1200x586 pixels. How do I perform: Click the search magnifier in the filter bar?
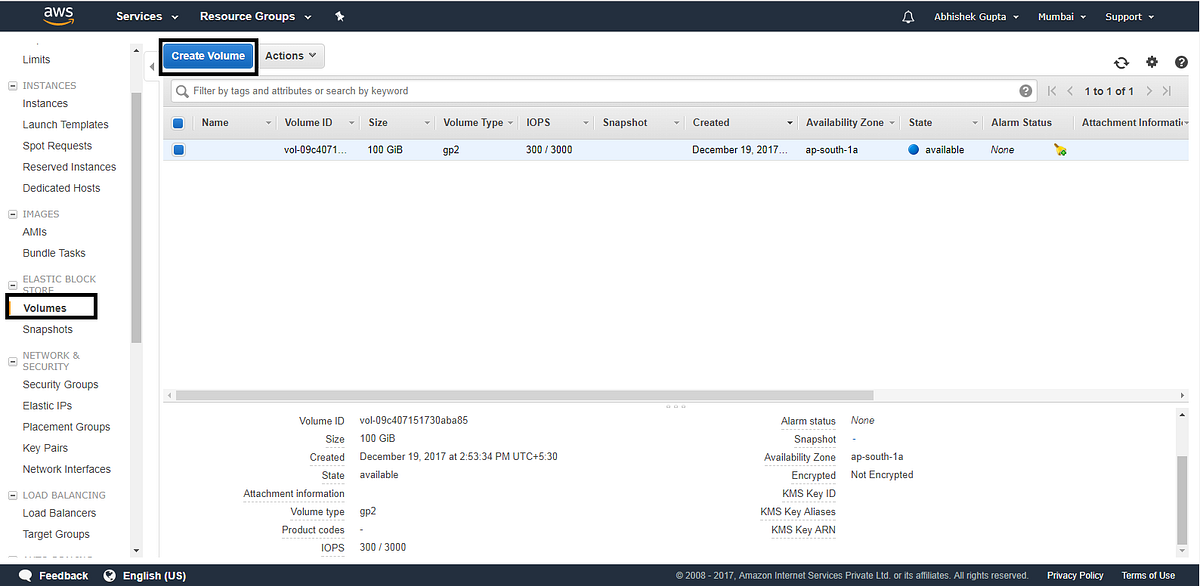click(x=182, y=90)
